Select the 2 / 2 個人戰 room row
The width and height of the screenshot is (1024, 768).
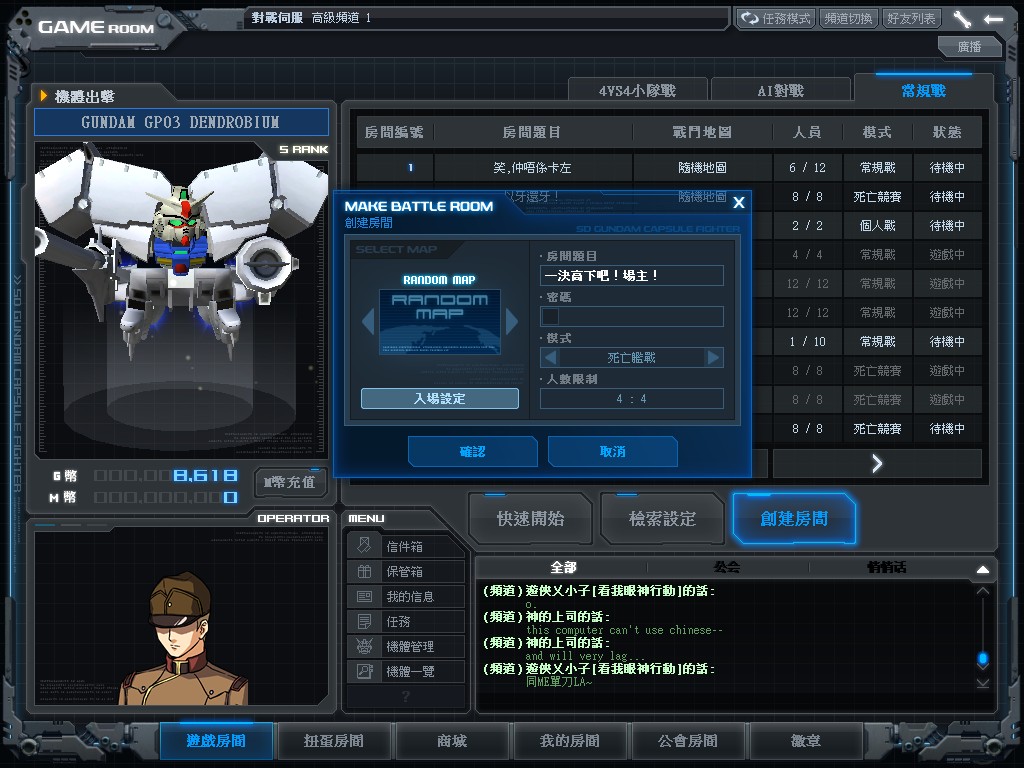click(867, 225)
